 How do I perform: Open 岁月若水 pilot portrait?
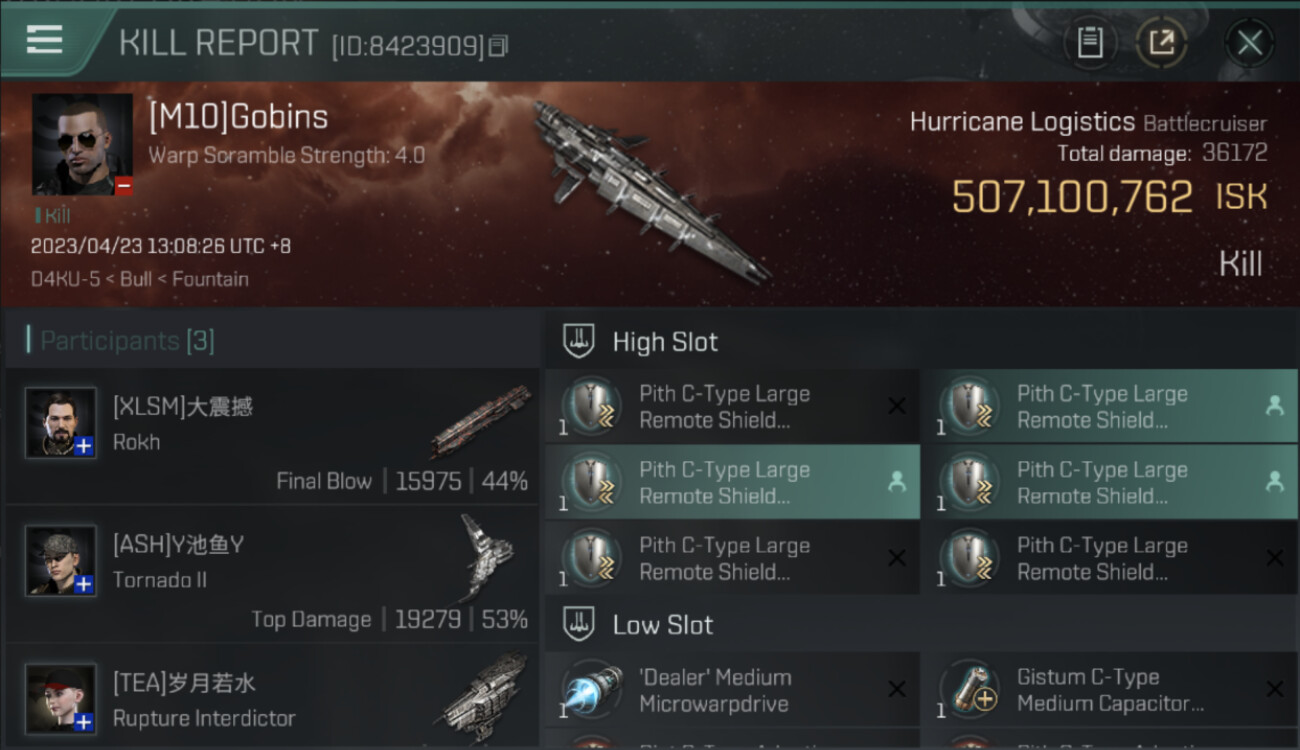[x=61, y=698]
